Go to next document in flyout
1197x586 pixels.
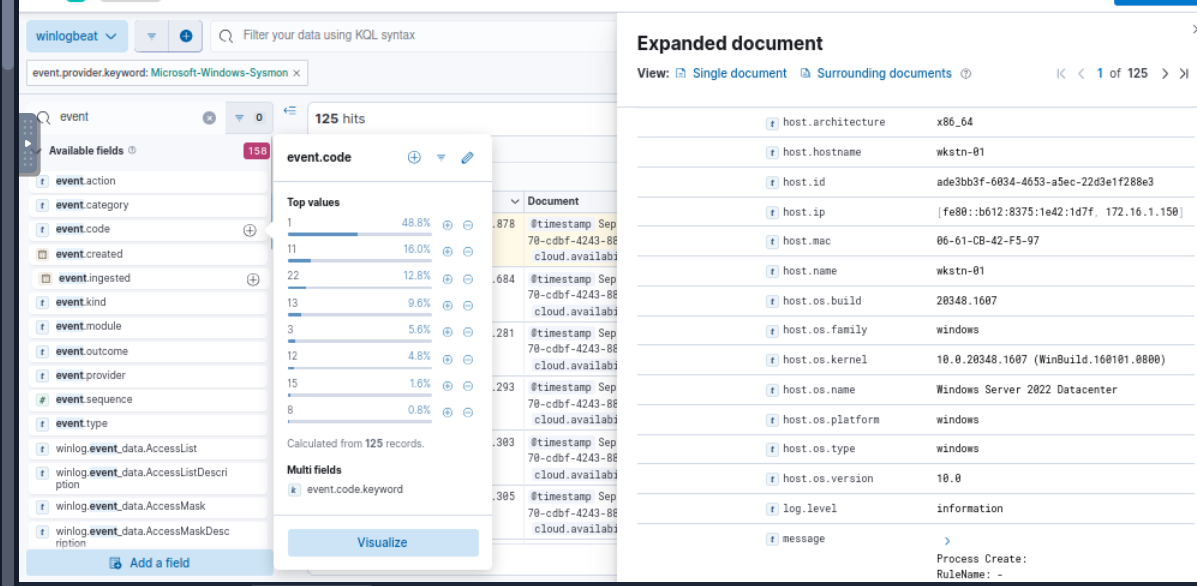tap(1164, 73)
